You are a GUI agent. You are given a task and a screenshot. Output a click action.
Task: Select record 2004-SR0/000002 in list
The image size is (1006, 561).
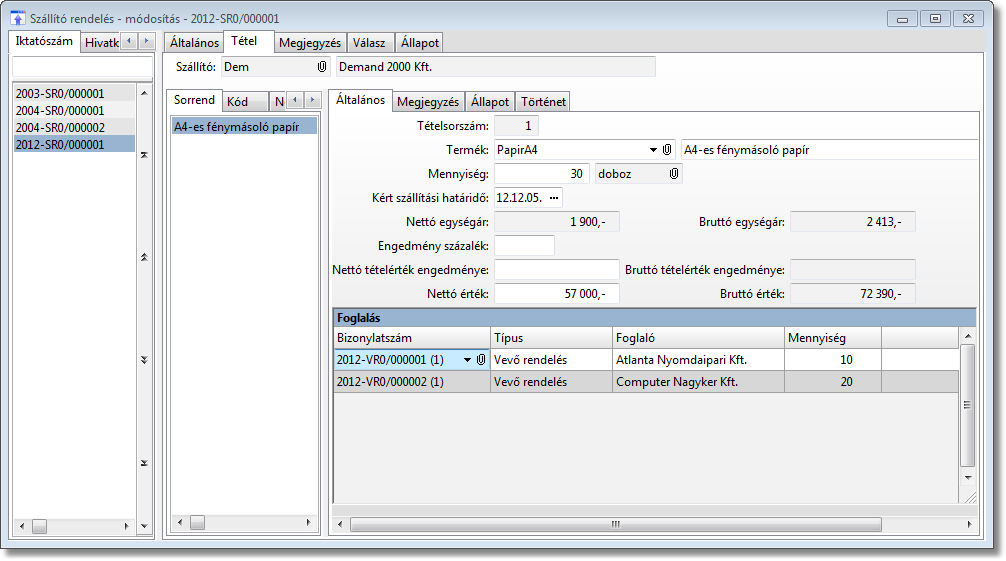coord(60,127)
